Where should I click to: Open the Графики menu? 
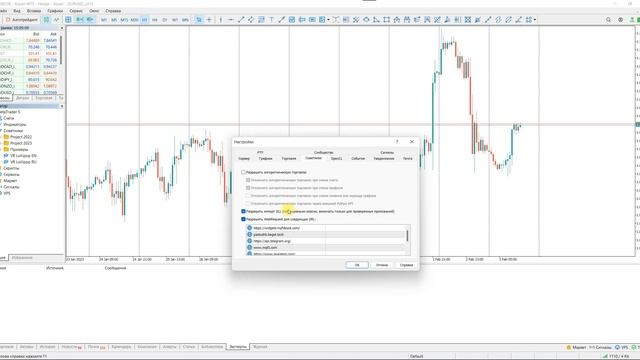pyautogui.click(x=55, y=11)
